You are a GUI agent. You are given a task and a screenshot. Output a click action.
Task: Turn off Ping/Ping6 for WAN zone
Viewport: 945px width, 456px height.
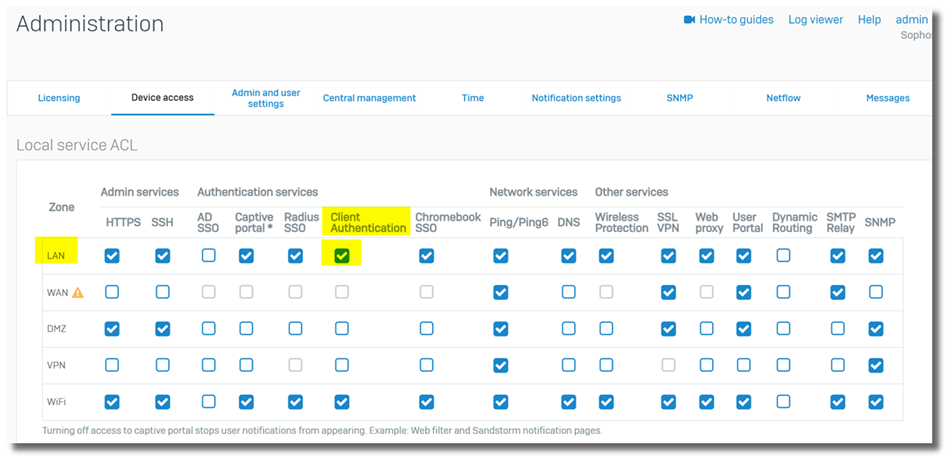[500, 292]
